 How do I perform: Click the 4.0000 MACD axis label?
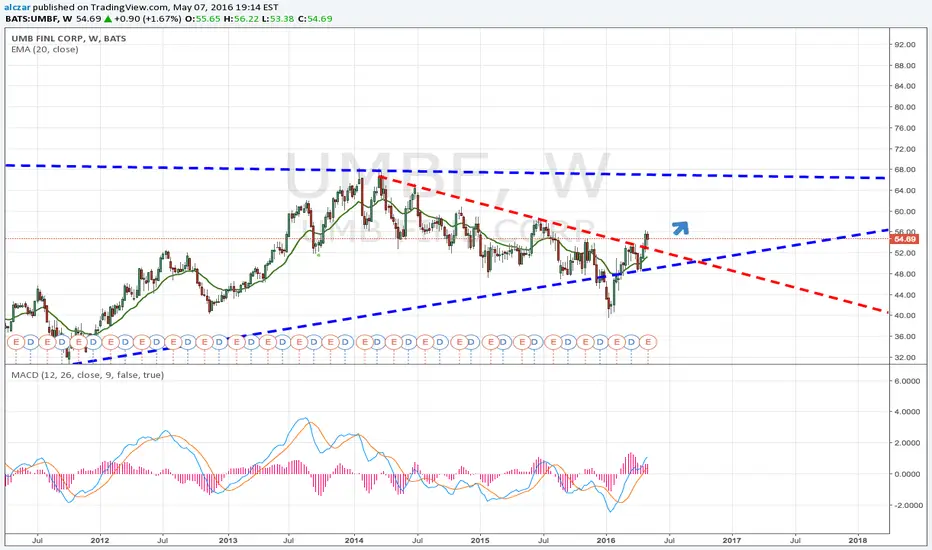point(907,412)
